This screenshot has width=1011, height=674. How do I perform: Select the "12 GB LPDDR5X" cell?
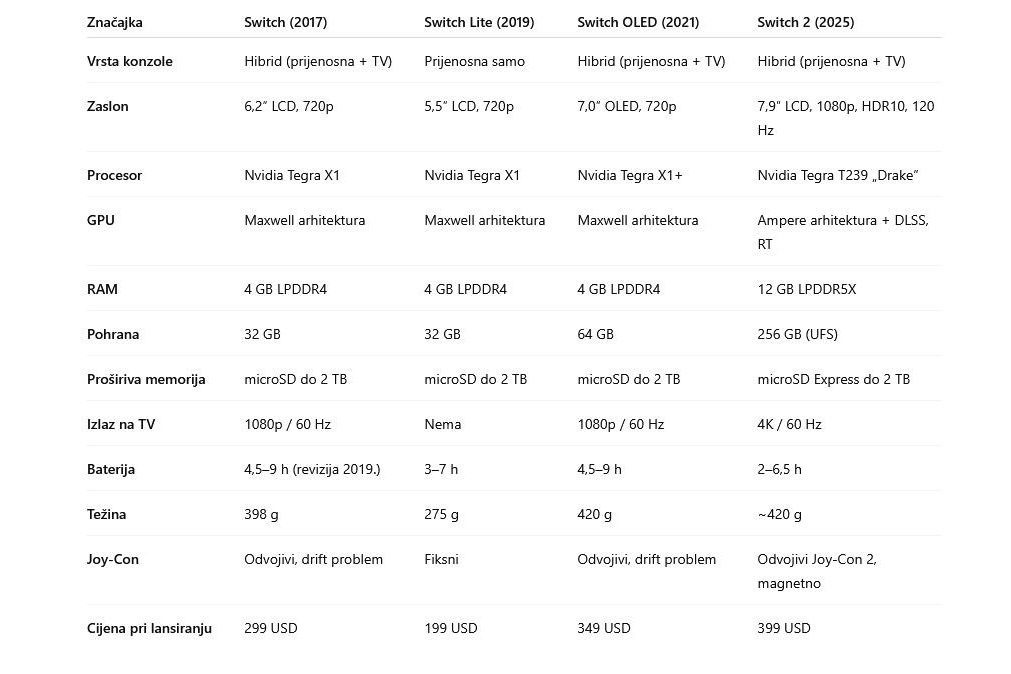(x=806, y=289)
